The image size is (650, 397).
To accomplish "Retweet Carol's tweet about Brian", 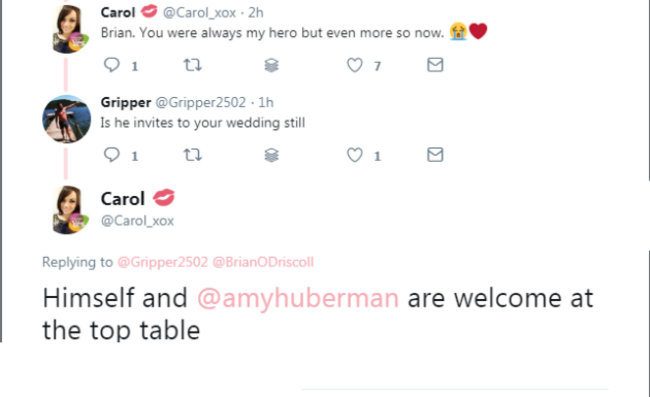I will [192, 65].
